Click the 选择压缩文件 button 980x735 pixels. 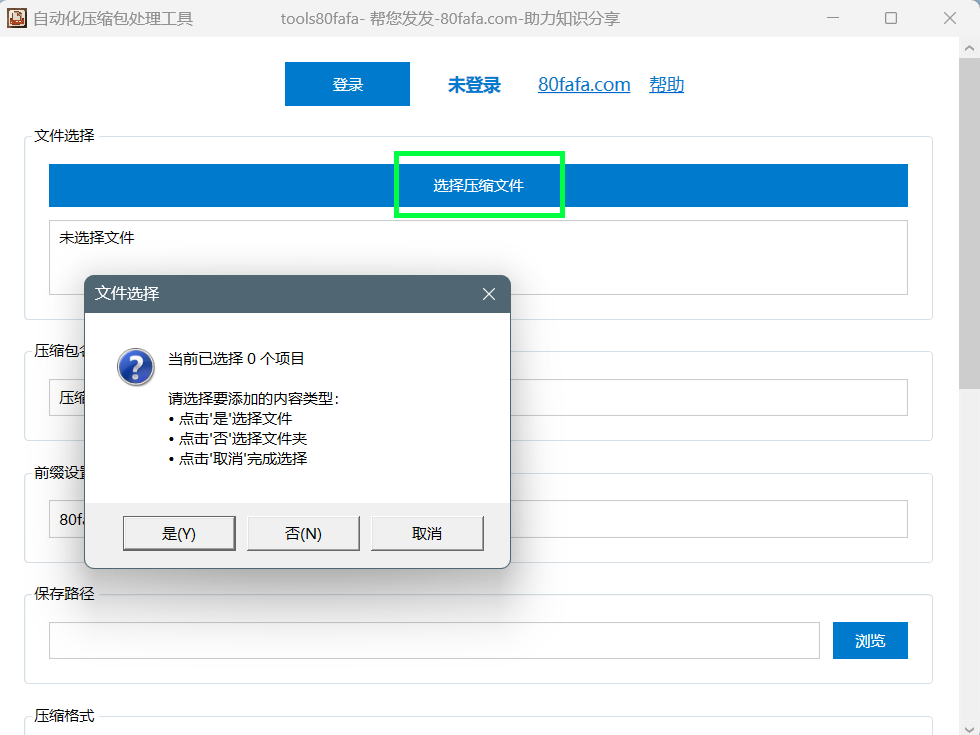[478, 186]
